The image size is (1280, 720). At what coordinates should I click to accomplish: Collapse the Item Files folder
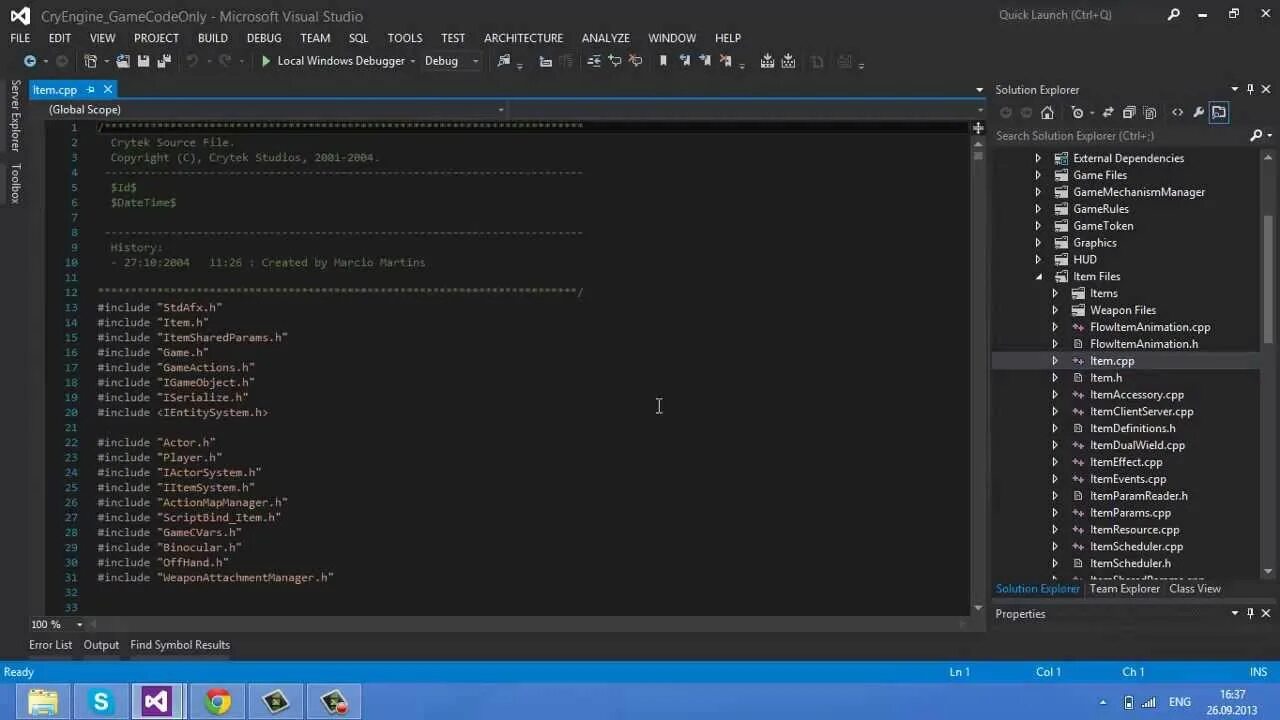coord(1038,277)
